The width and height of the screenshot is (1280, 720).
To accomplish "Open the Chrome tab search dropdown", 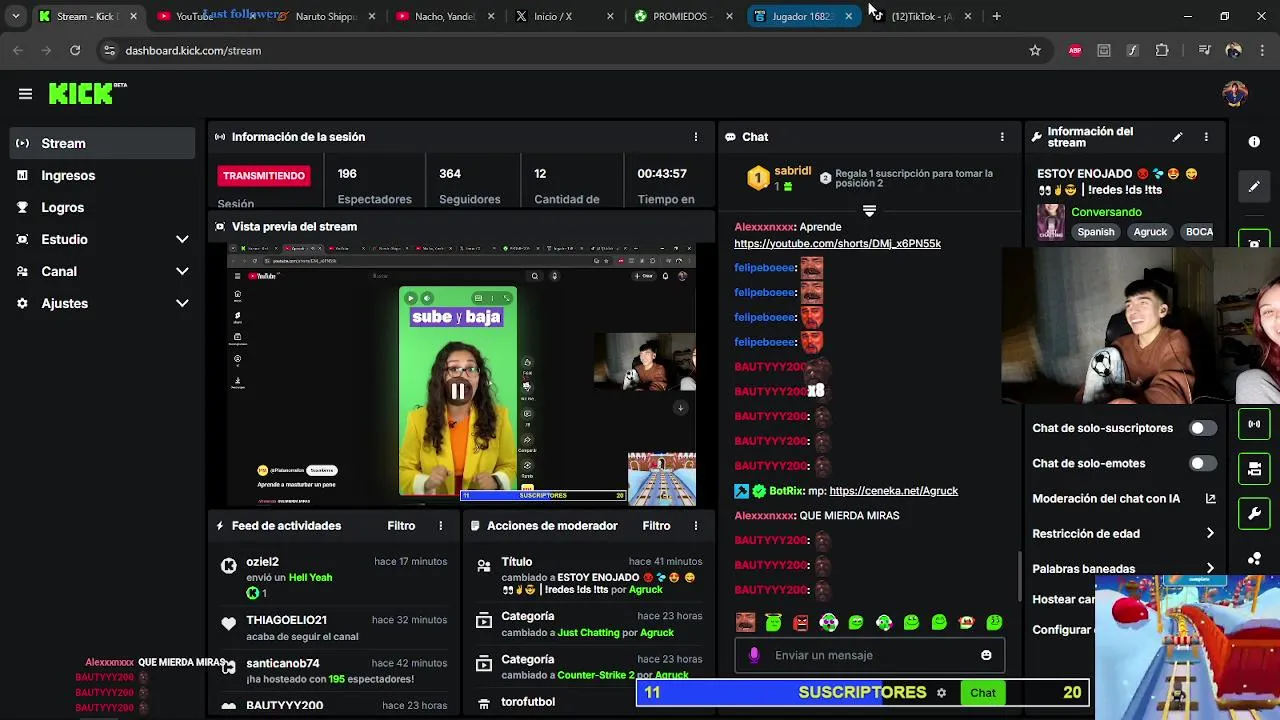I will click(x=15, y=16).
